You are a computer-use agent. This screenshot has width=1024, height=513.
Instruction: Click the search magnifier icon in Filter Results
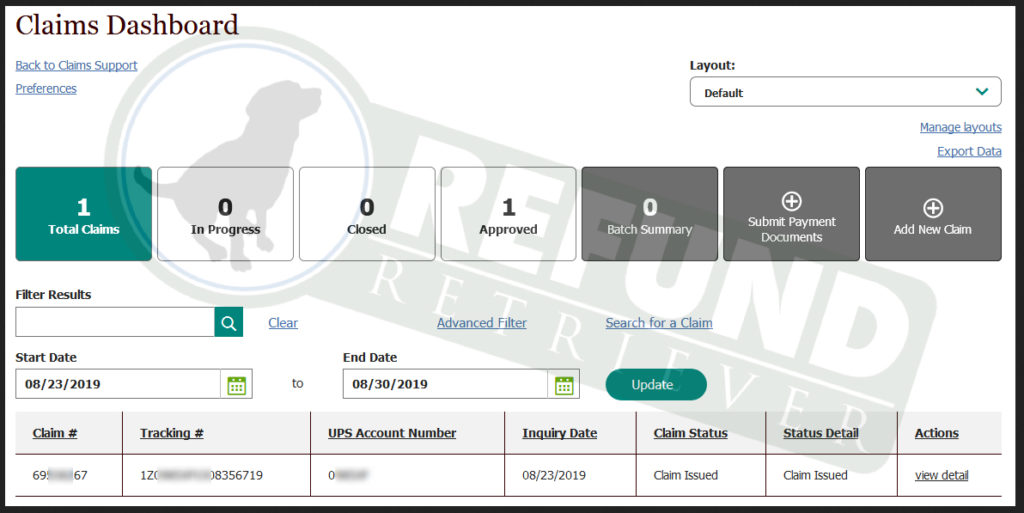coord(229,322)
